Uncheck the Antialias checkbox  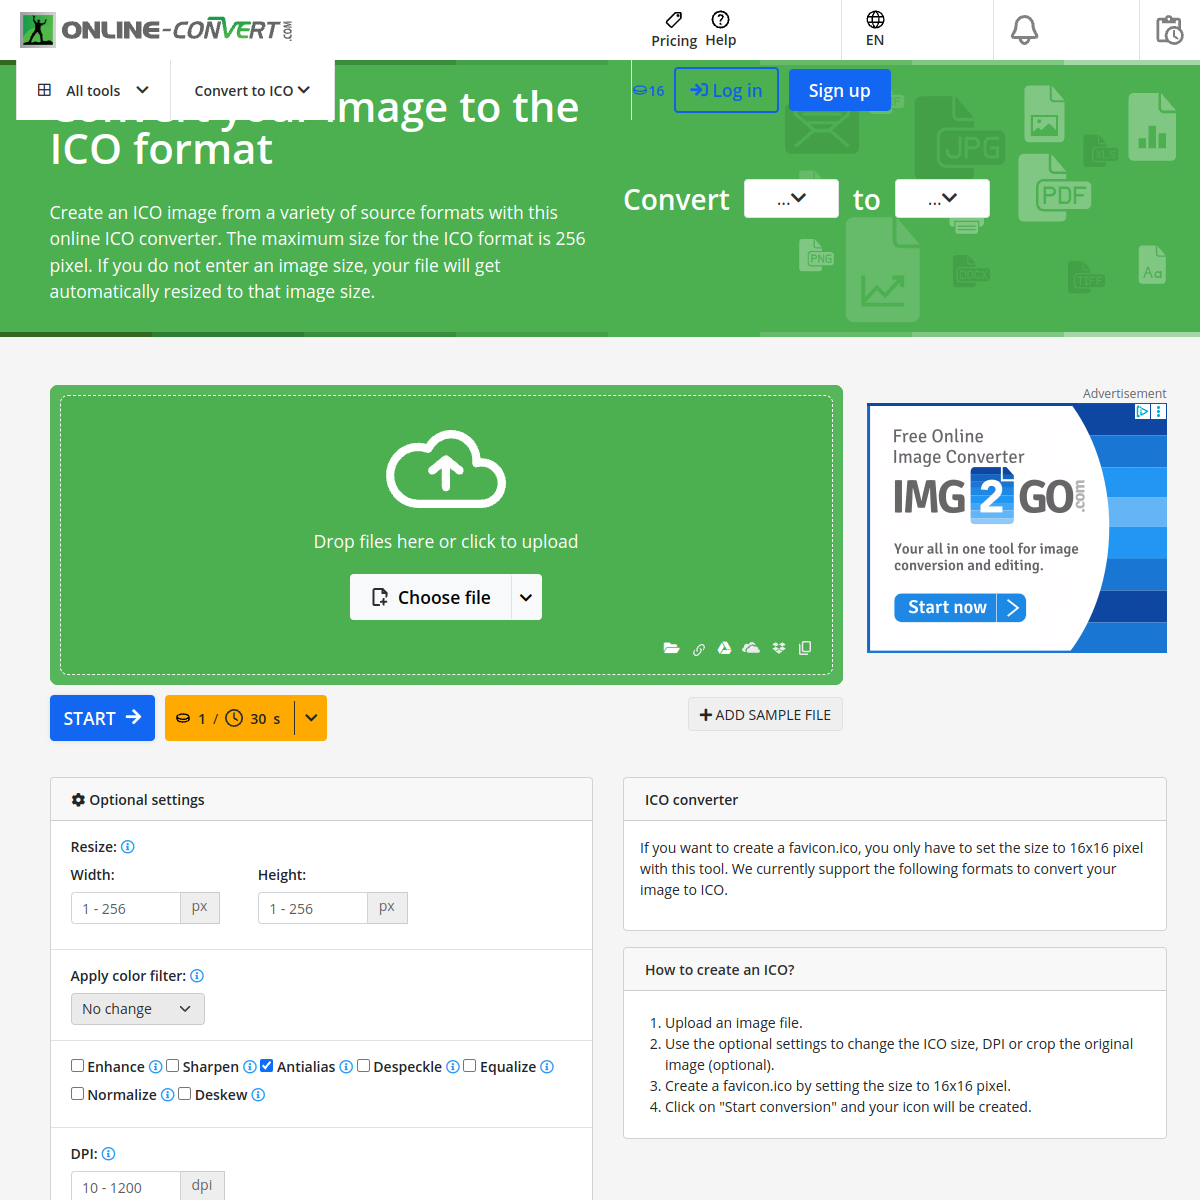pos(267,1066)
